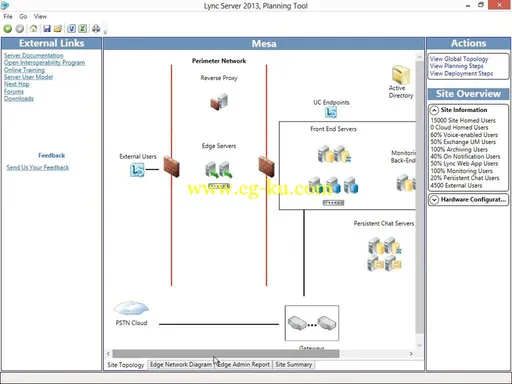The height and width of the screenshot is (384, 512).
Task: Click the grey Forward navigation button
Action: click(20, 29)
